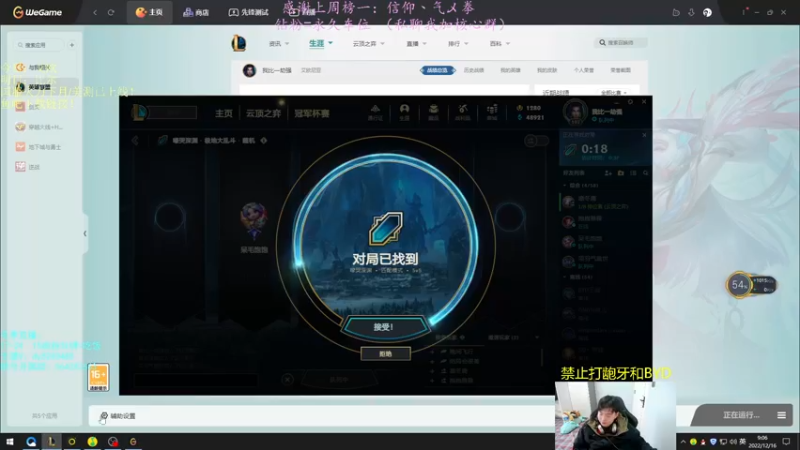Open the WeGame 主页 tab
Viewport: 800px width, 450px height.
pos(149,12)
